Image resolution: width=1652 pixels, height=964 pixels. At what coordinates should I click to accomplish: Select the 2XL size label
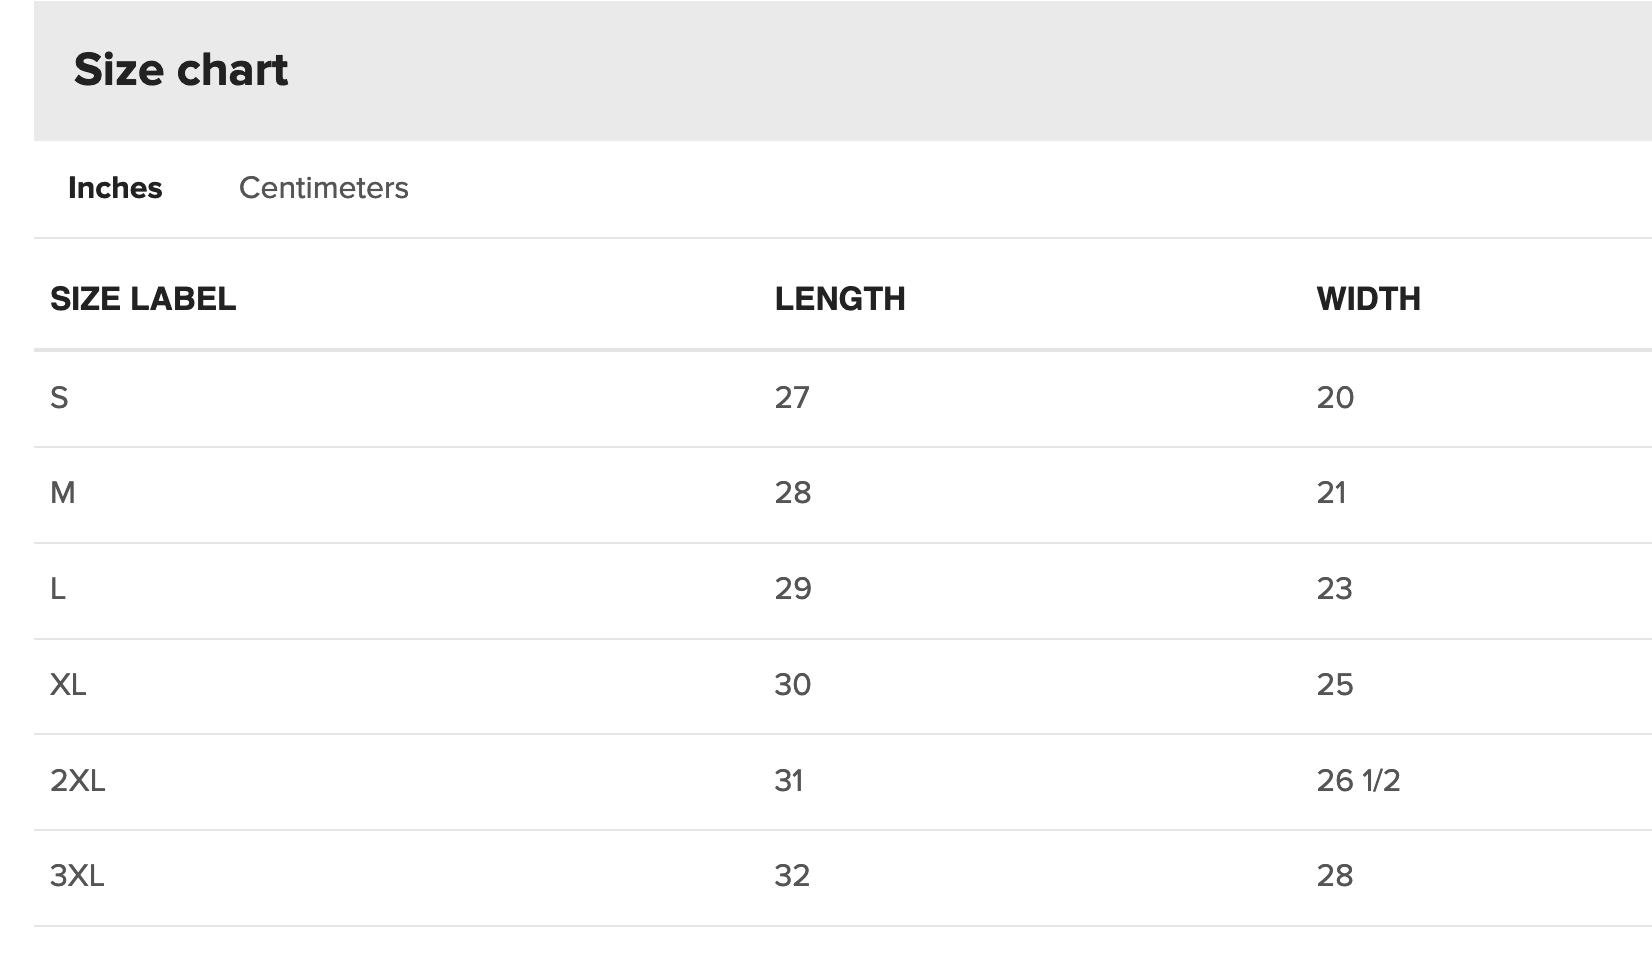[78, 780]
